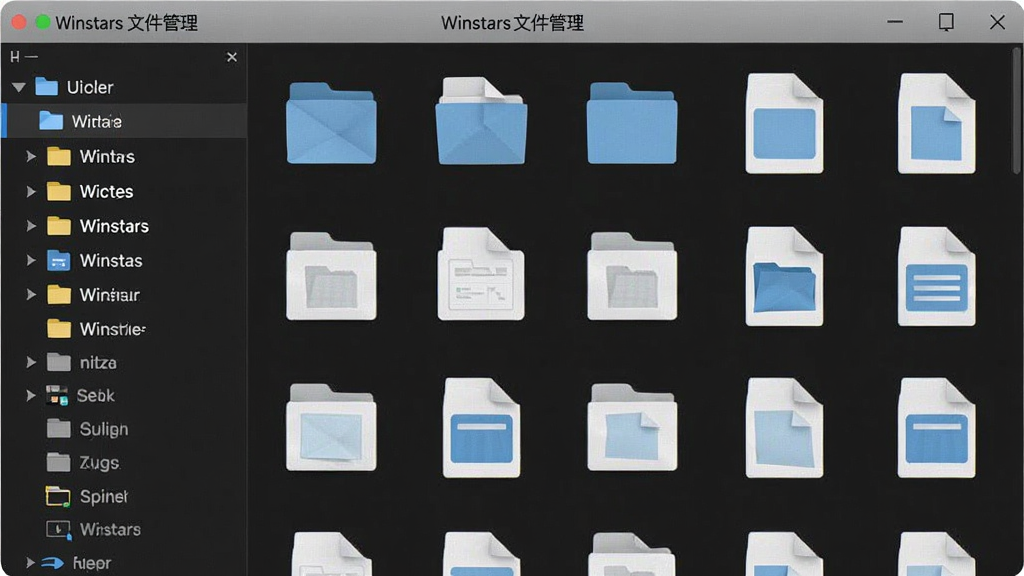Select the Winstiles label in sidebar
The image size is (1024, 576).
point(112,329)
